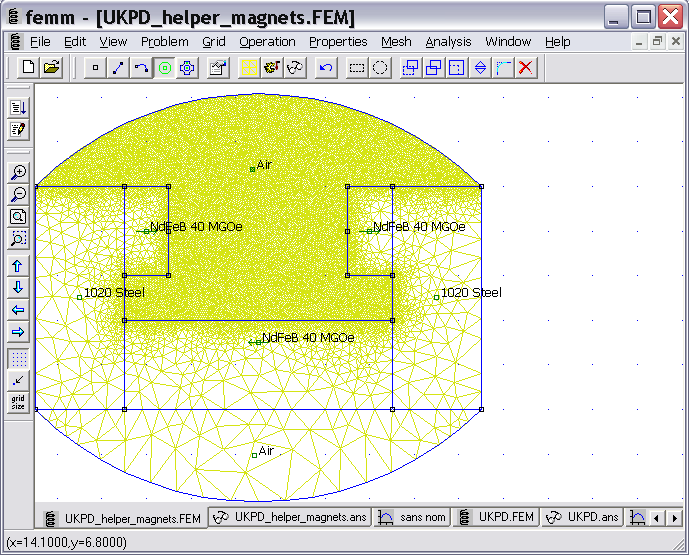Run analysis with crank icon
Screen dimensions: 689x555
(272, 68)
